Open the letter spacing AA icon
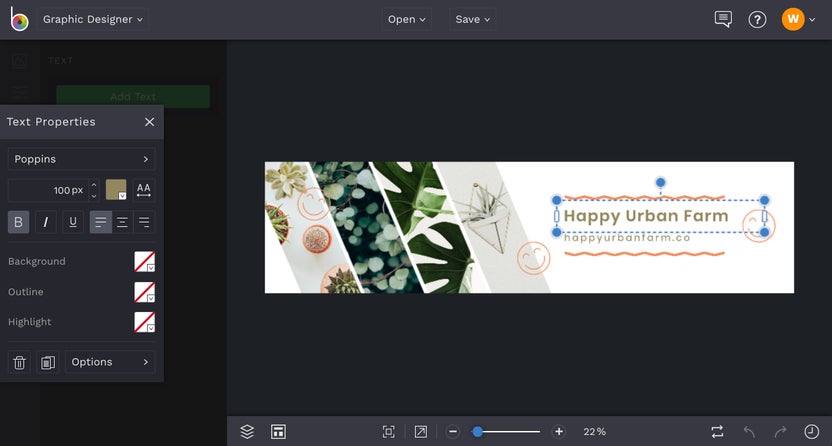The width and height of the screenshot is (832, 446). (x=144, y=190)
